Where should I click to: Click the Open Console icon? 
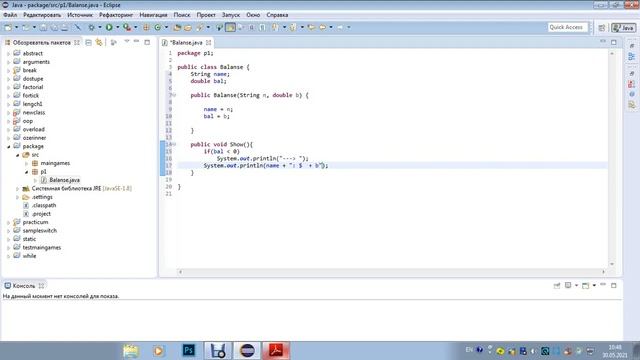click(585, 285)
